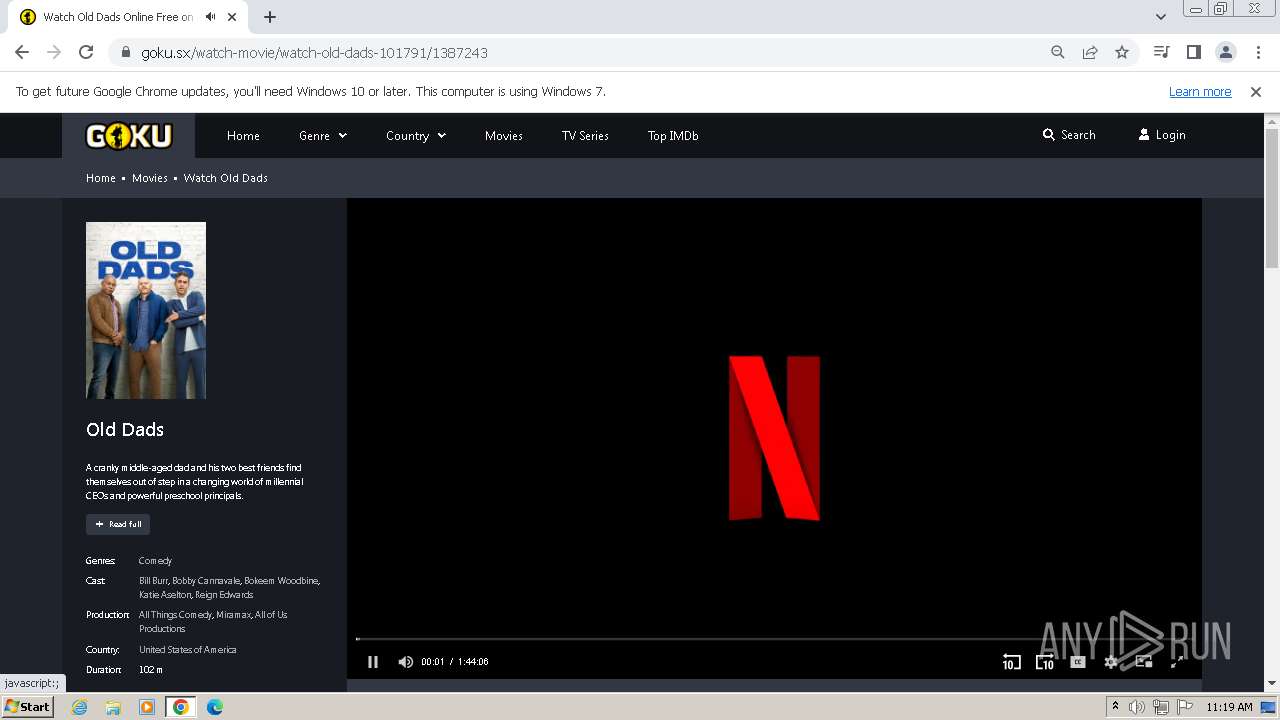Click Home breadcrumb link
The height and width of the screenshot is (720, 1280).
click(101, 178)
